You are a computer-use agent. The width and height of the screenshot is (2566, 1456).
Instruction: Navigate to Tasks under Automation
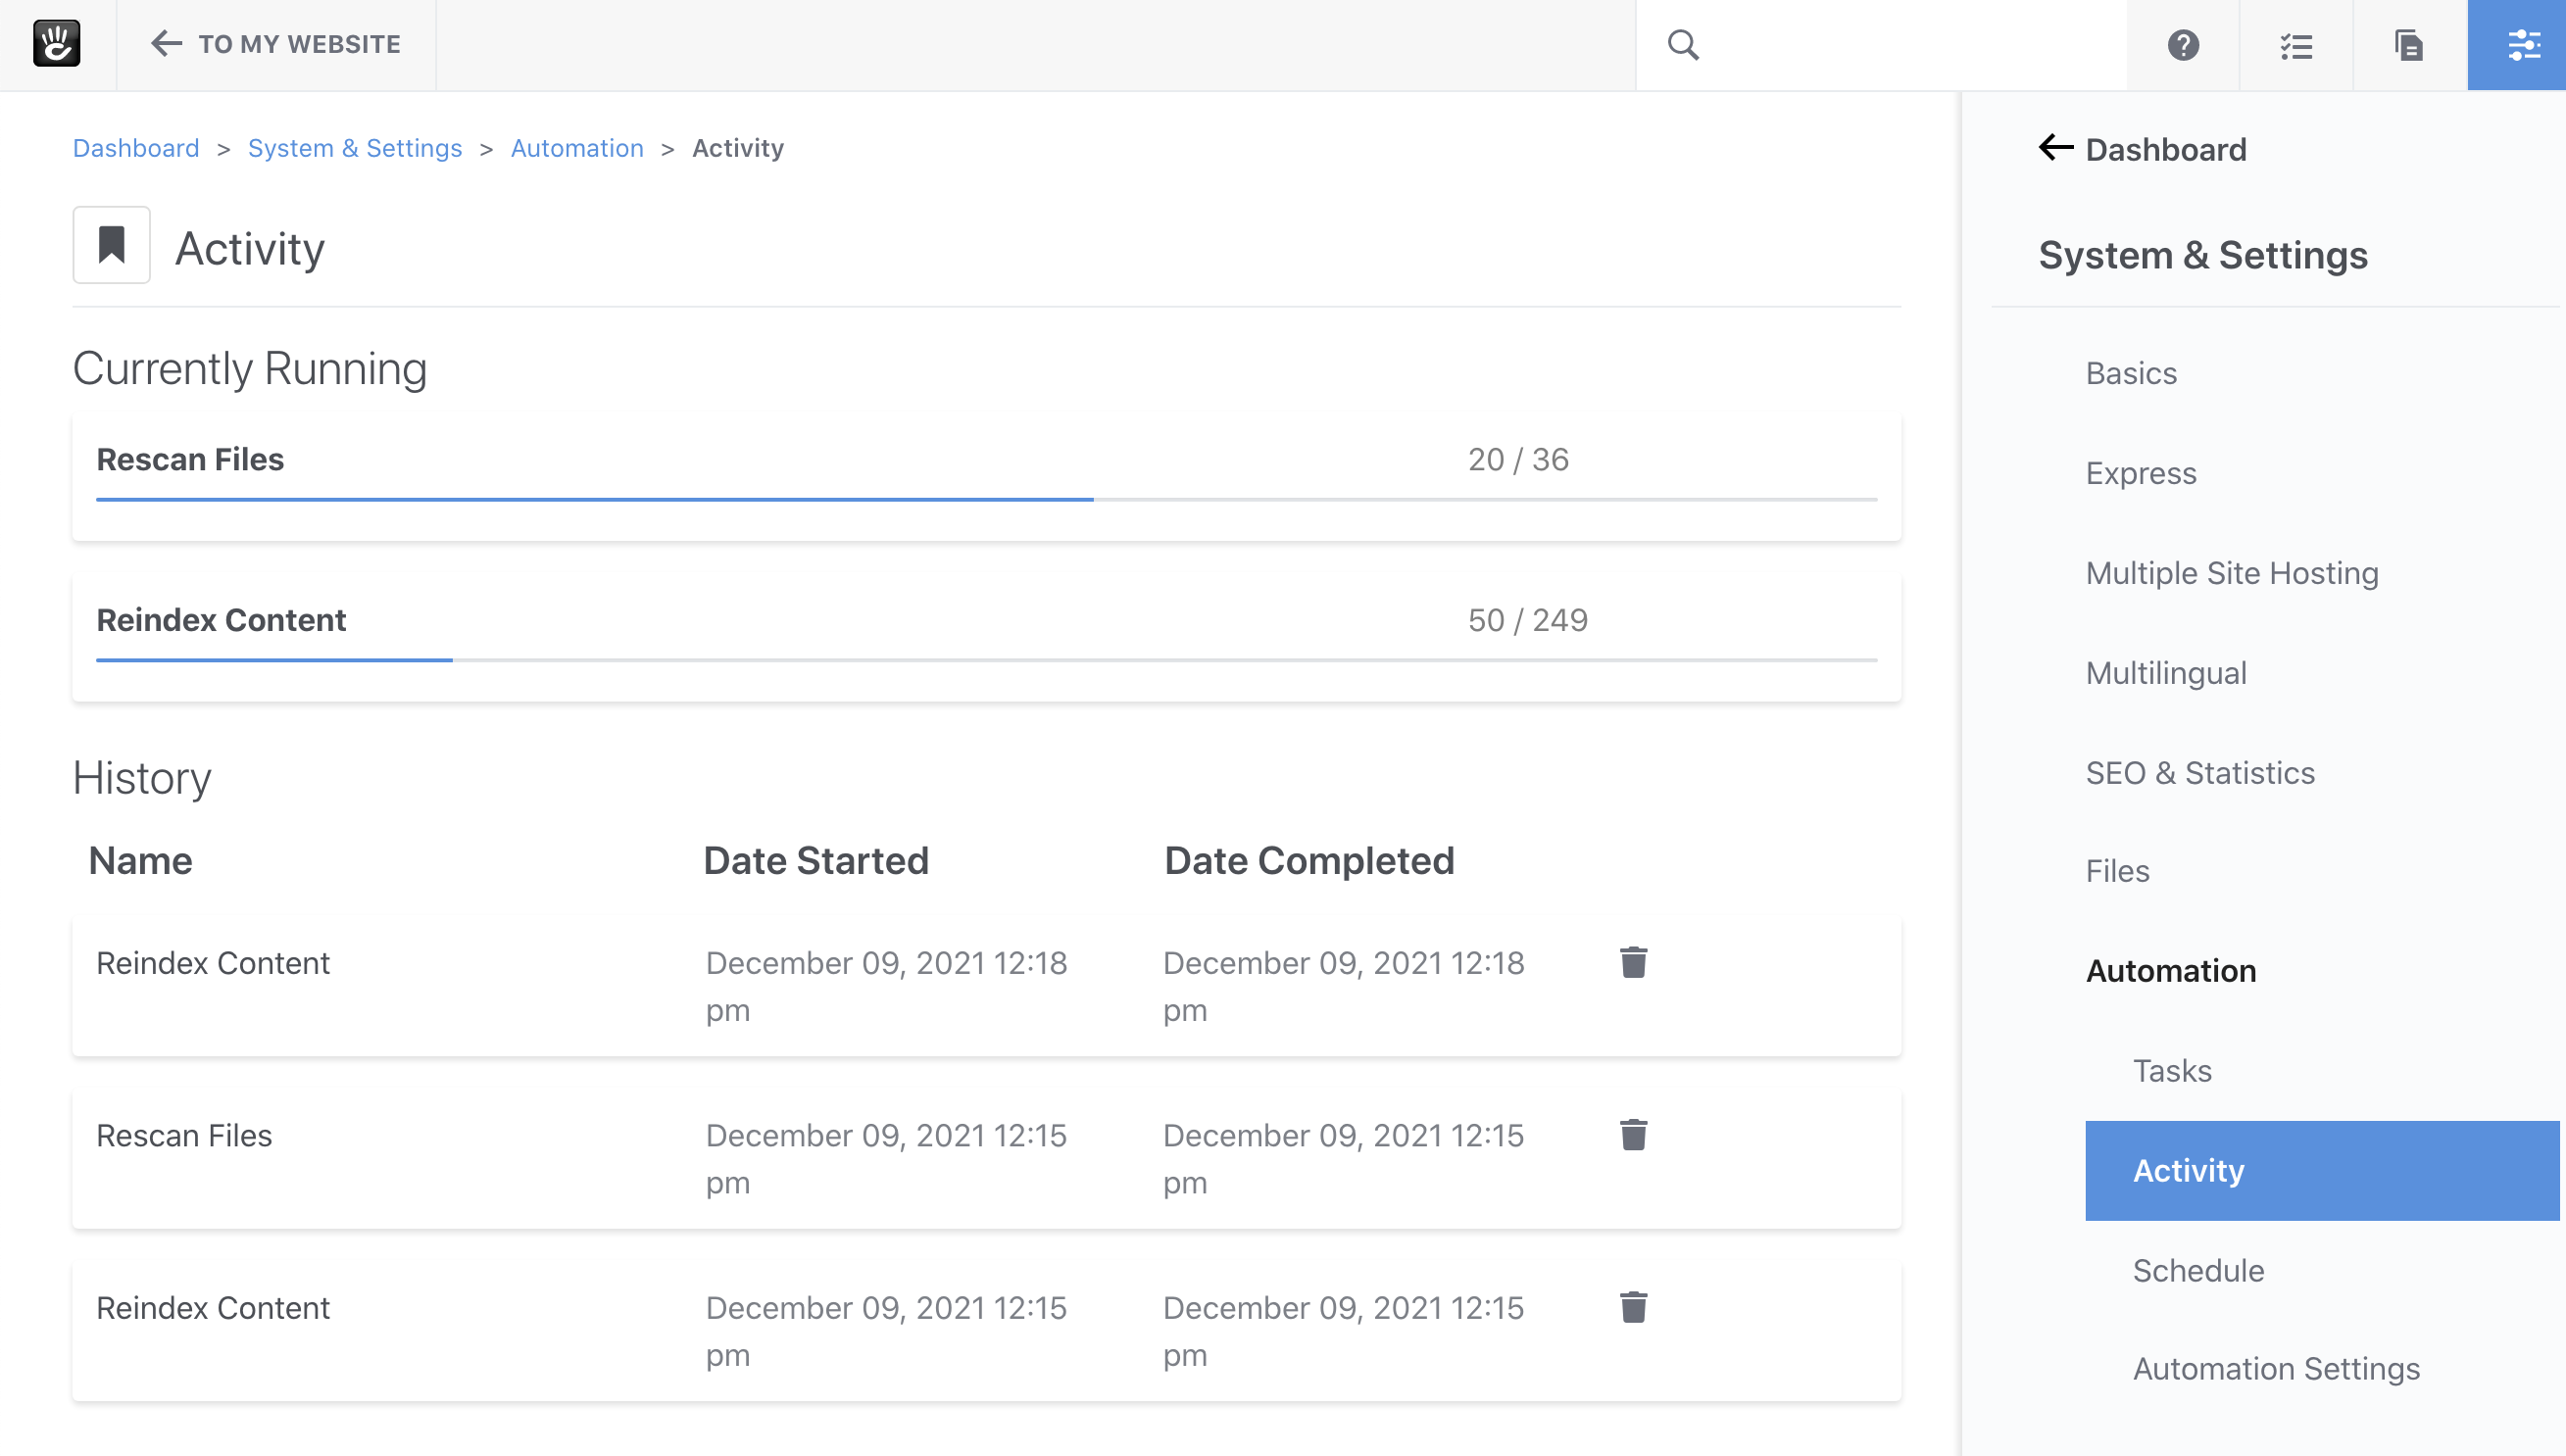tap(2169, 1070)
